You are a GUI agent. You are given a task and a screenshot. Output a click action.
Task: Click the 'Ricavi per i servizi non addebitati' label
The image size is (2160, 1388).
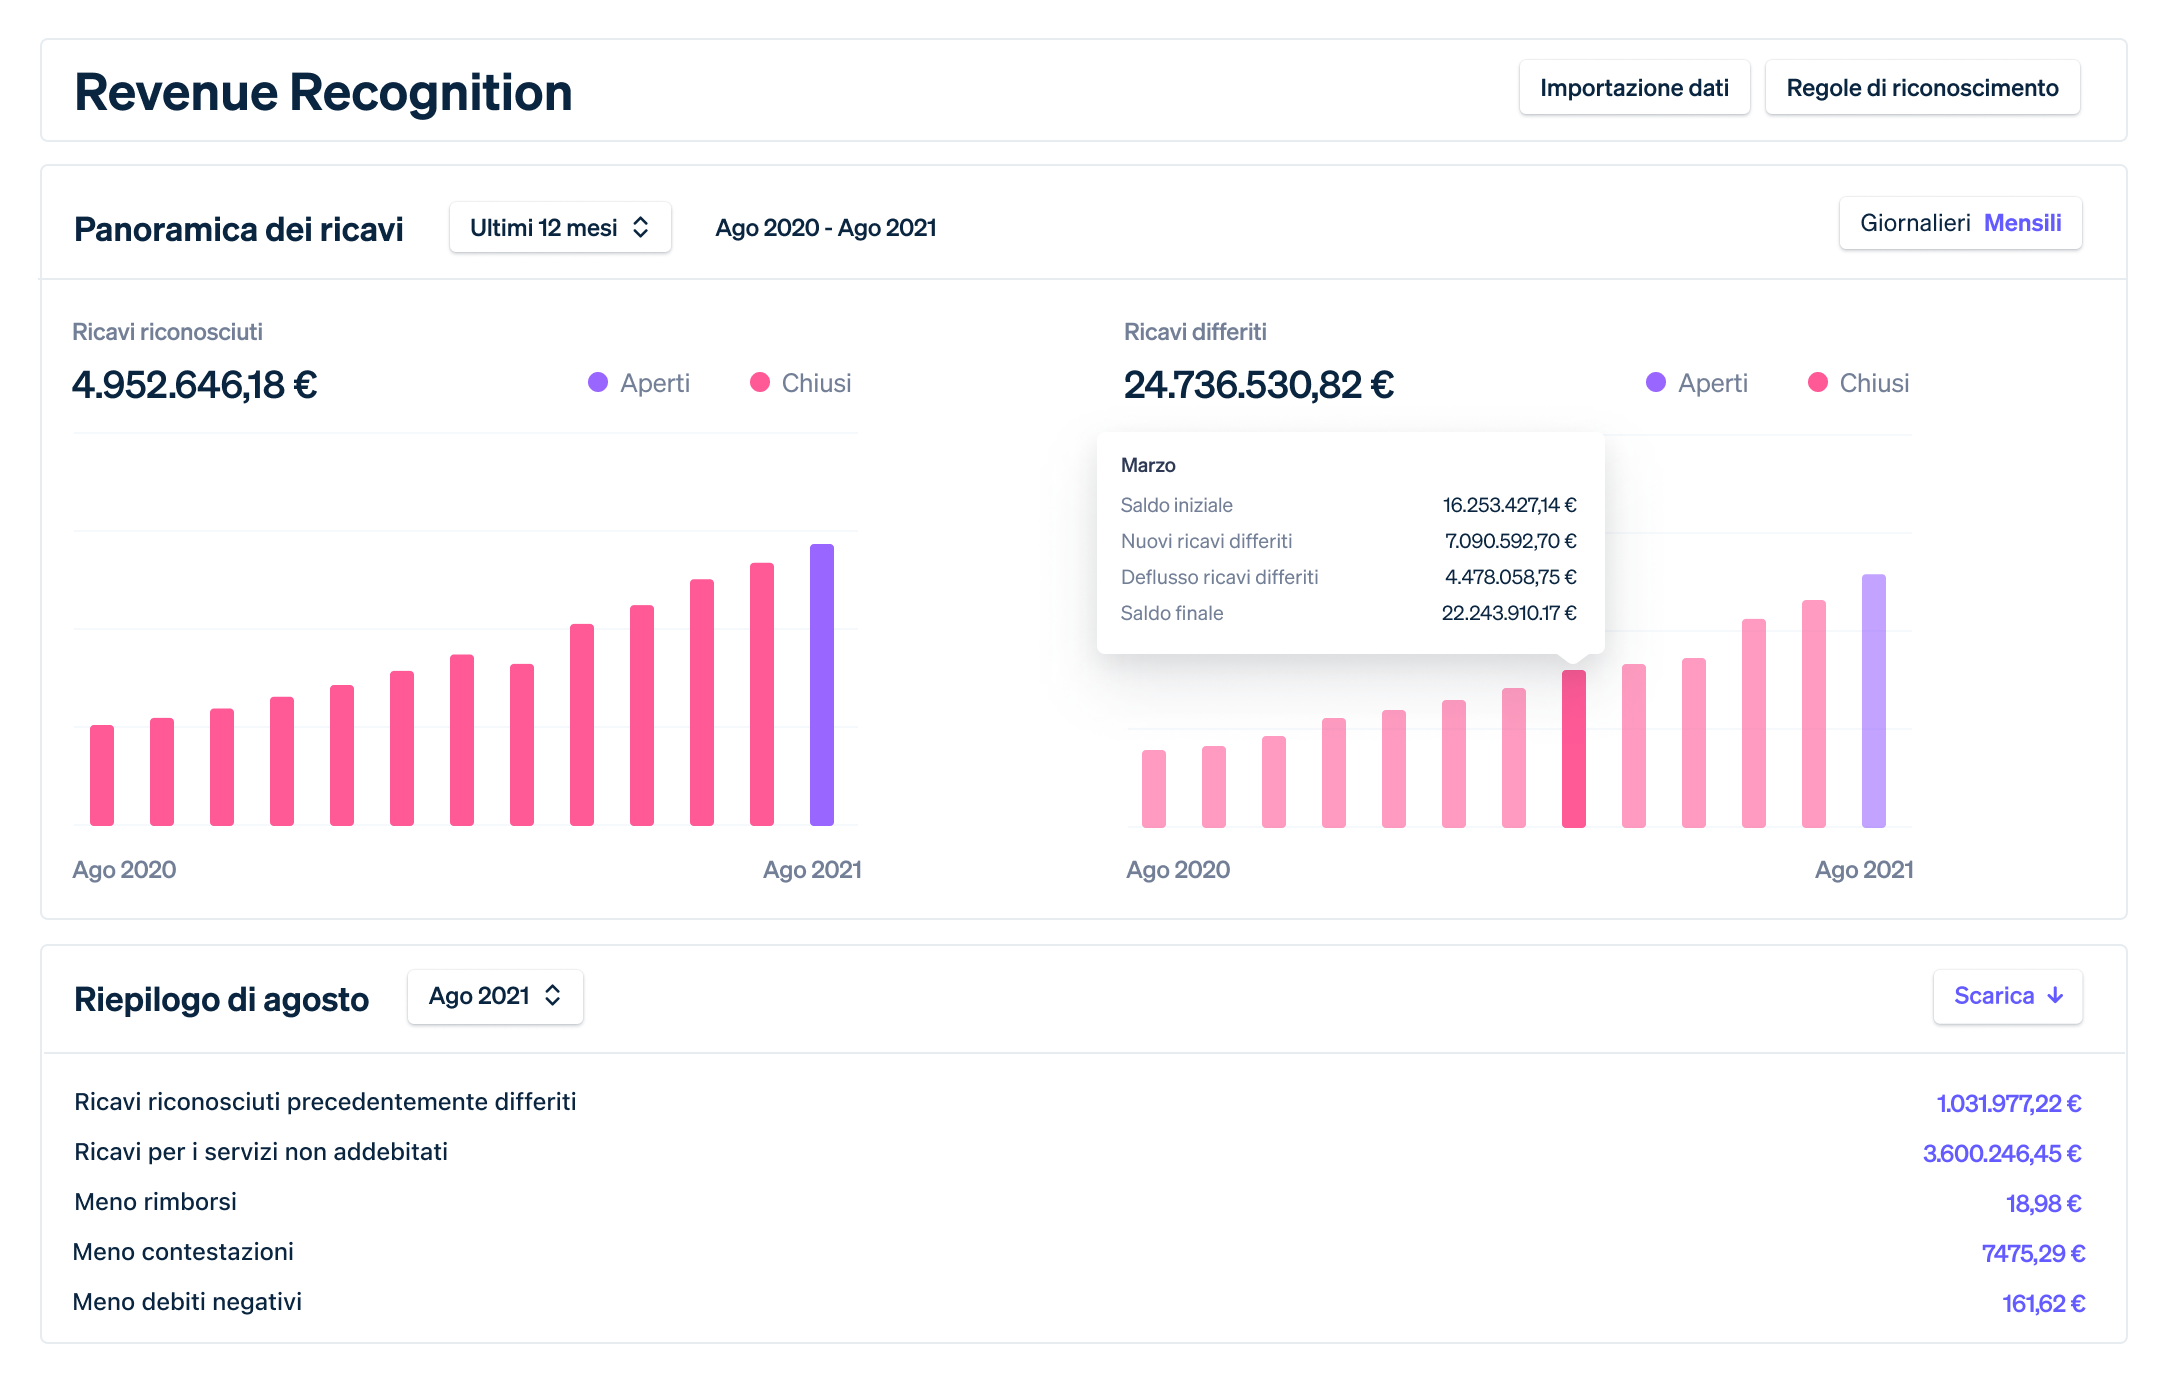tap(261, 1152)
